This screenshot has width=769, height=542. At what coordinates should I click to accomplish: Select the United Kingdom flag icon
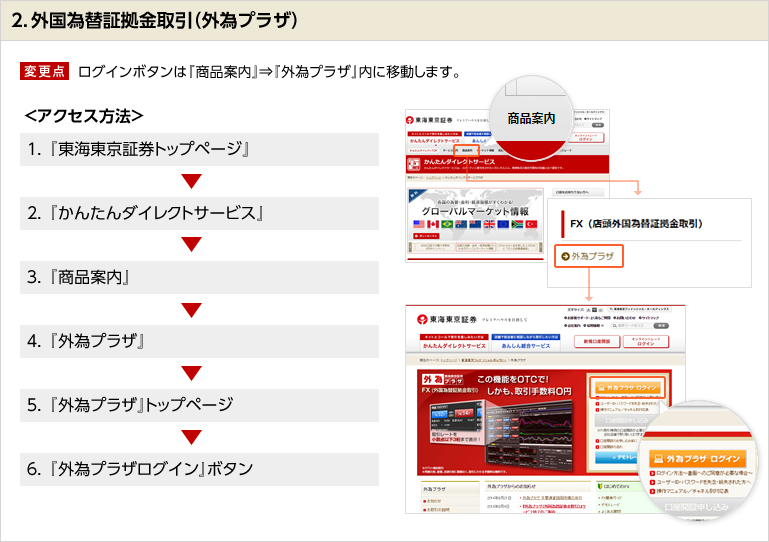click(489, 224)
